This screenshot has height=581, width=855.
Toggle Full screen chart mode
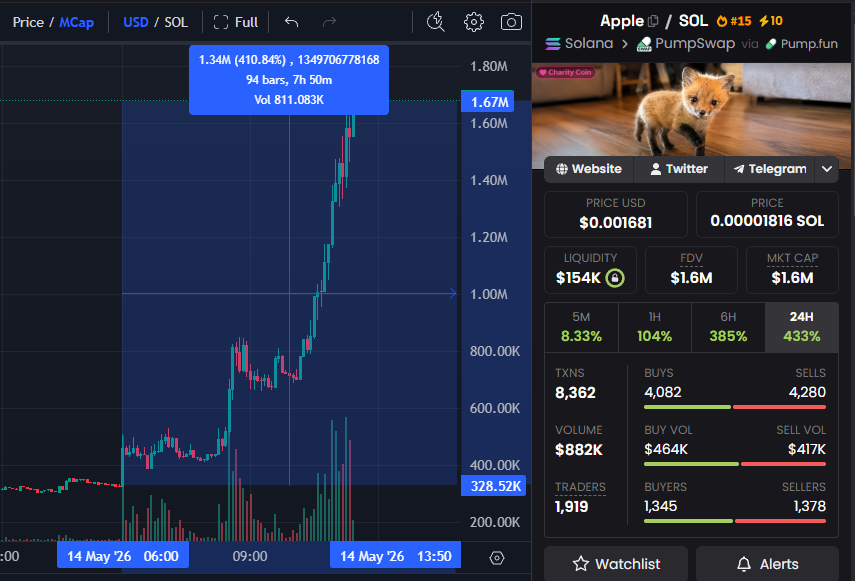tap(236, 22)
